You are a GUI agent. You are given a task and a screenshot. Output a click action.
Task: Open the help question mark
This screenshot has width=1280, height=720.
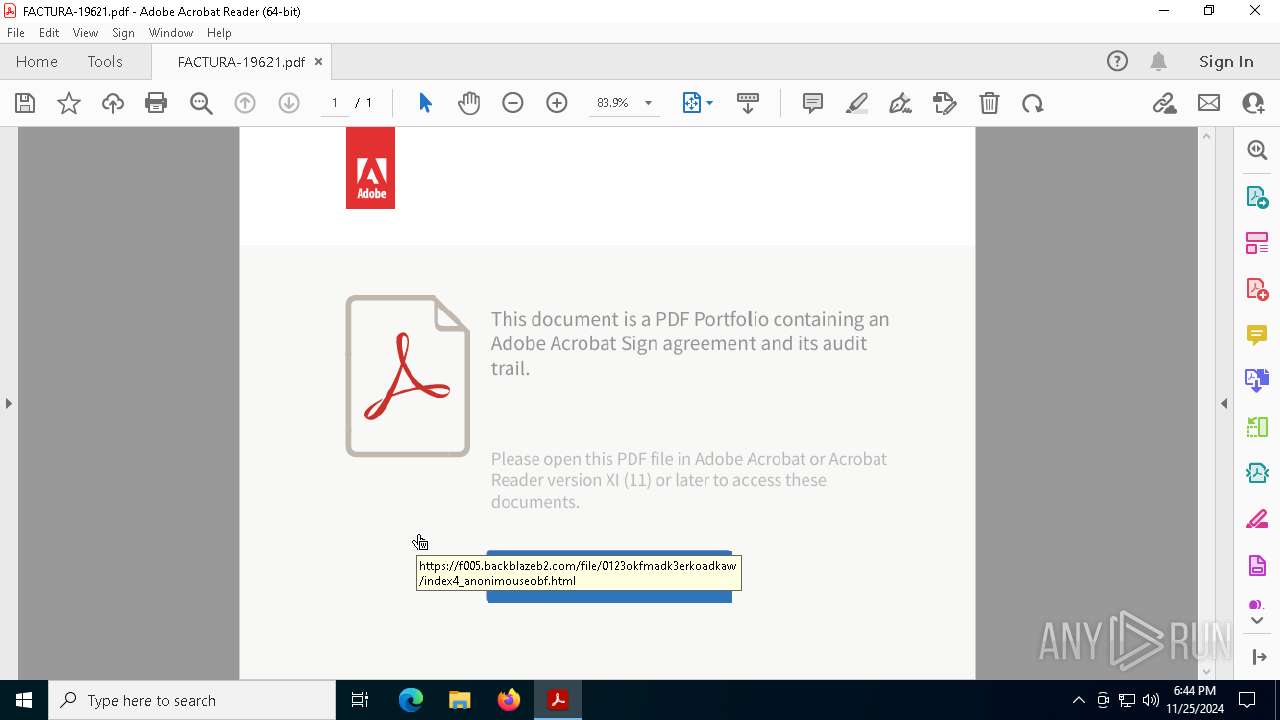click(x=1117, y=61)
